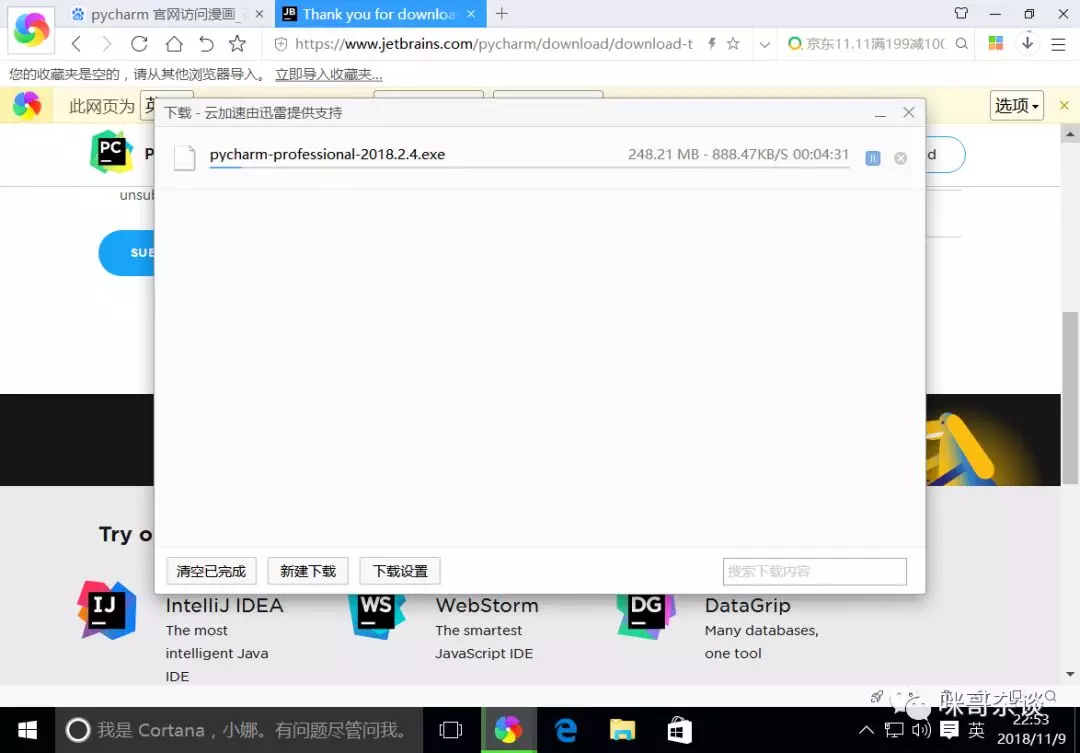Screen dimensions: 1080x753
Task: Click the 新建下载 button
Action: tap(308, 571)
